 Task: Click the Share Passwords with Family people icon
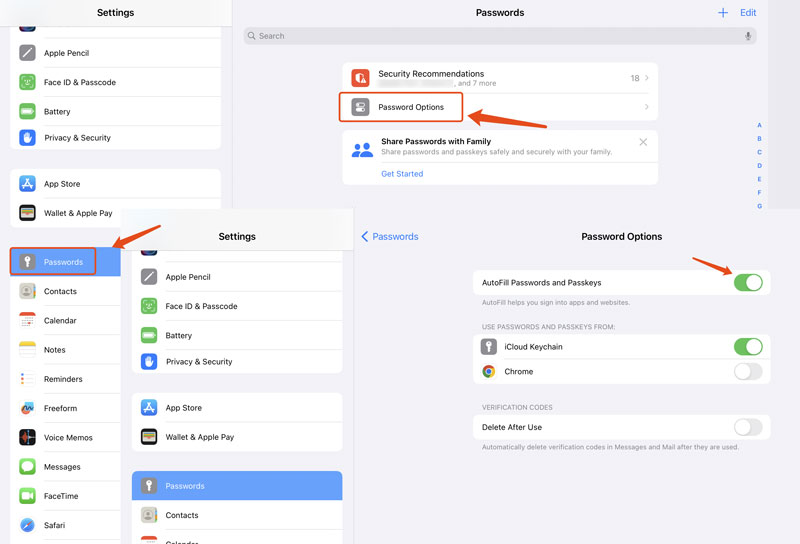(362, 150)
